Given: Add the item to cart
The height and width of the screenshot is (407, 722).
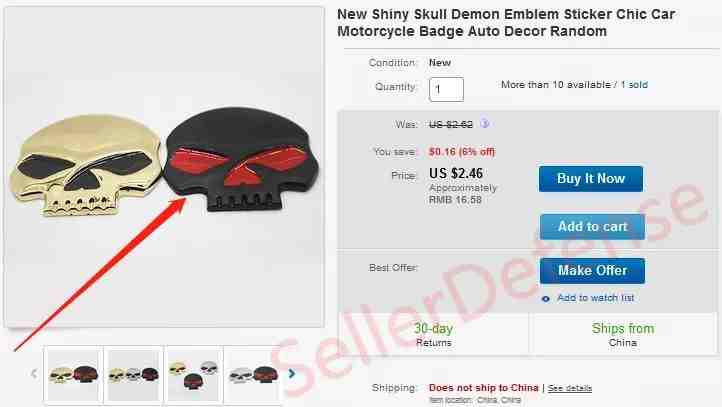Looking at the screenshot, I should (592, 227).
